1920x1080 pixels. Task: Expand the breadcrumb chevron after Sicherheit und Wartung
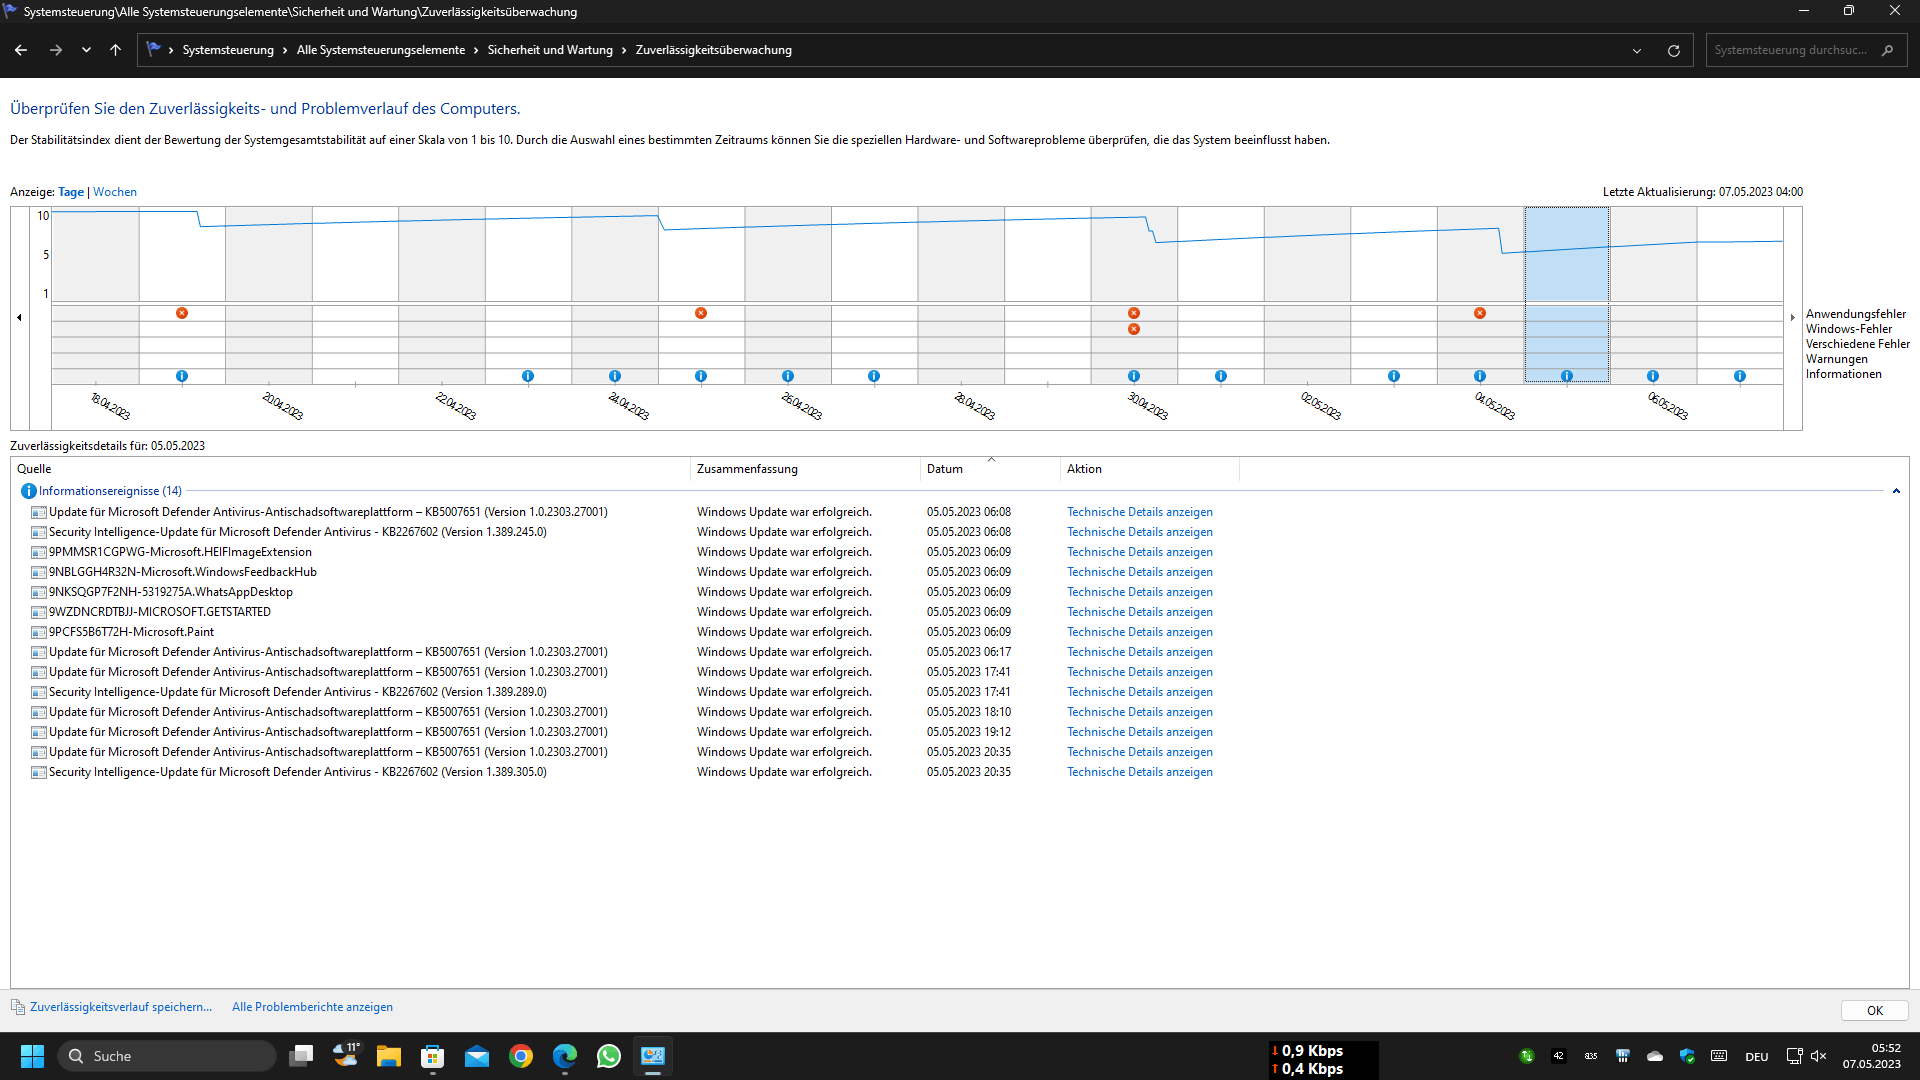(x=624, y=50)
